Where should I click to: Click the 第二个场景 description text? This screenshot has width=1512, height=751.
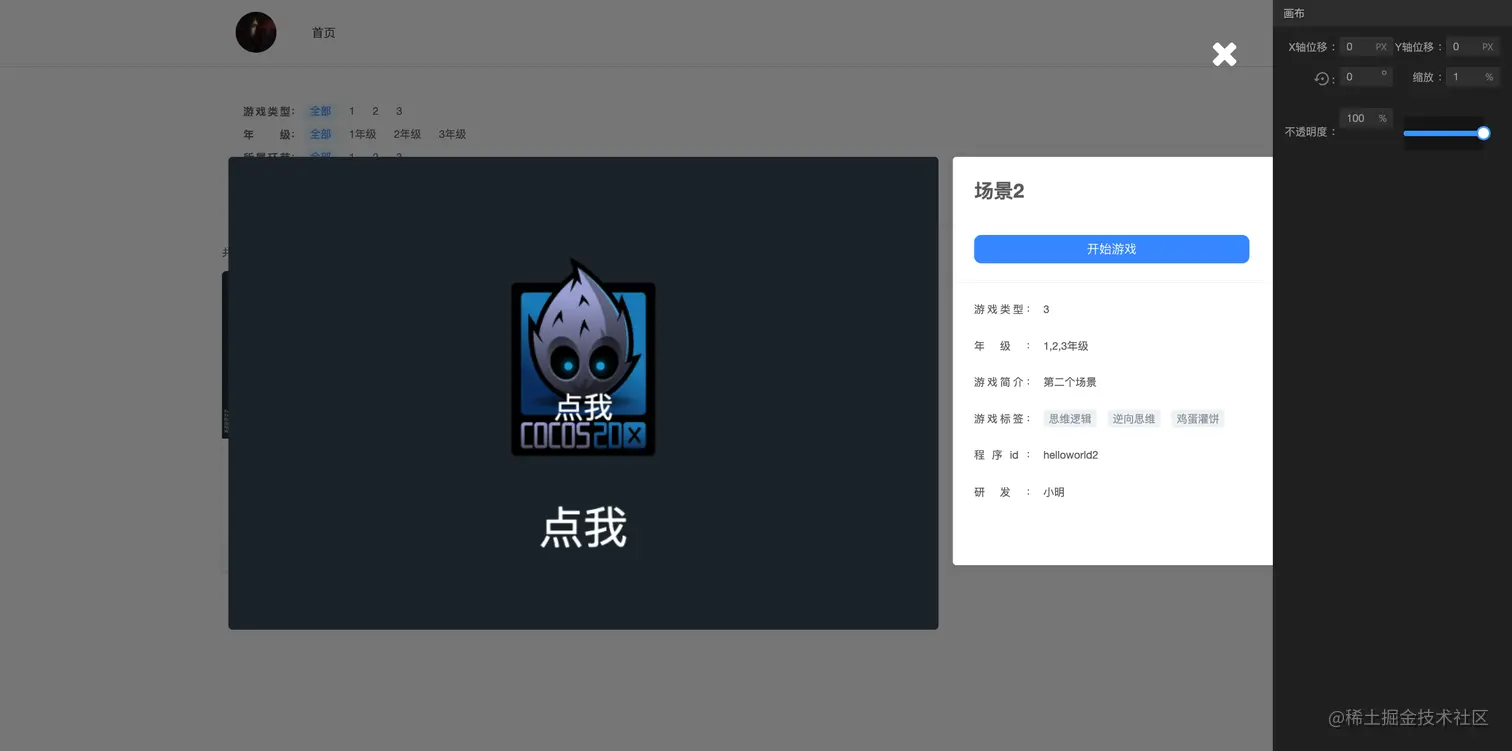[x=1070, y=382]
